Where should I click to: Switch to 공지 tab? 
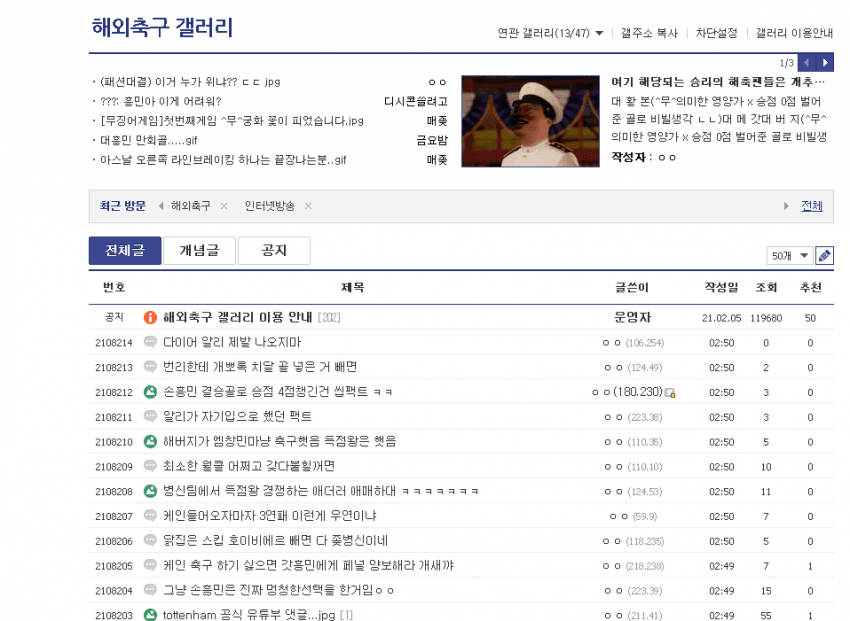point(274,250)
